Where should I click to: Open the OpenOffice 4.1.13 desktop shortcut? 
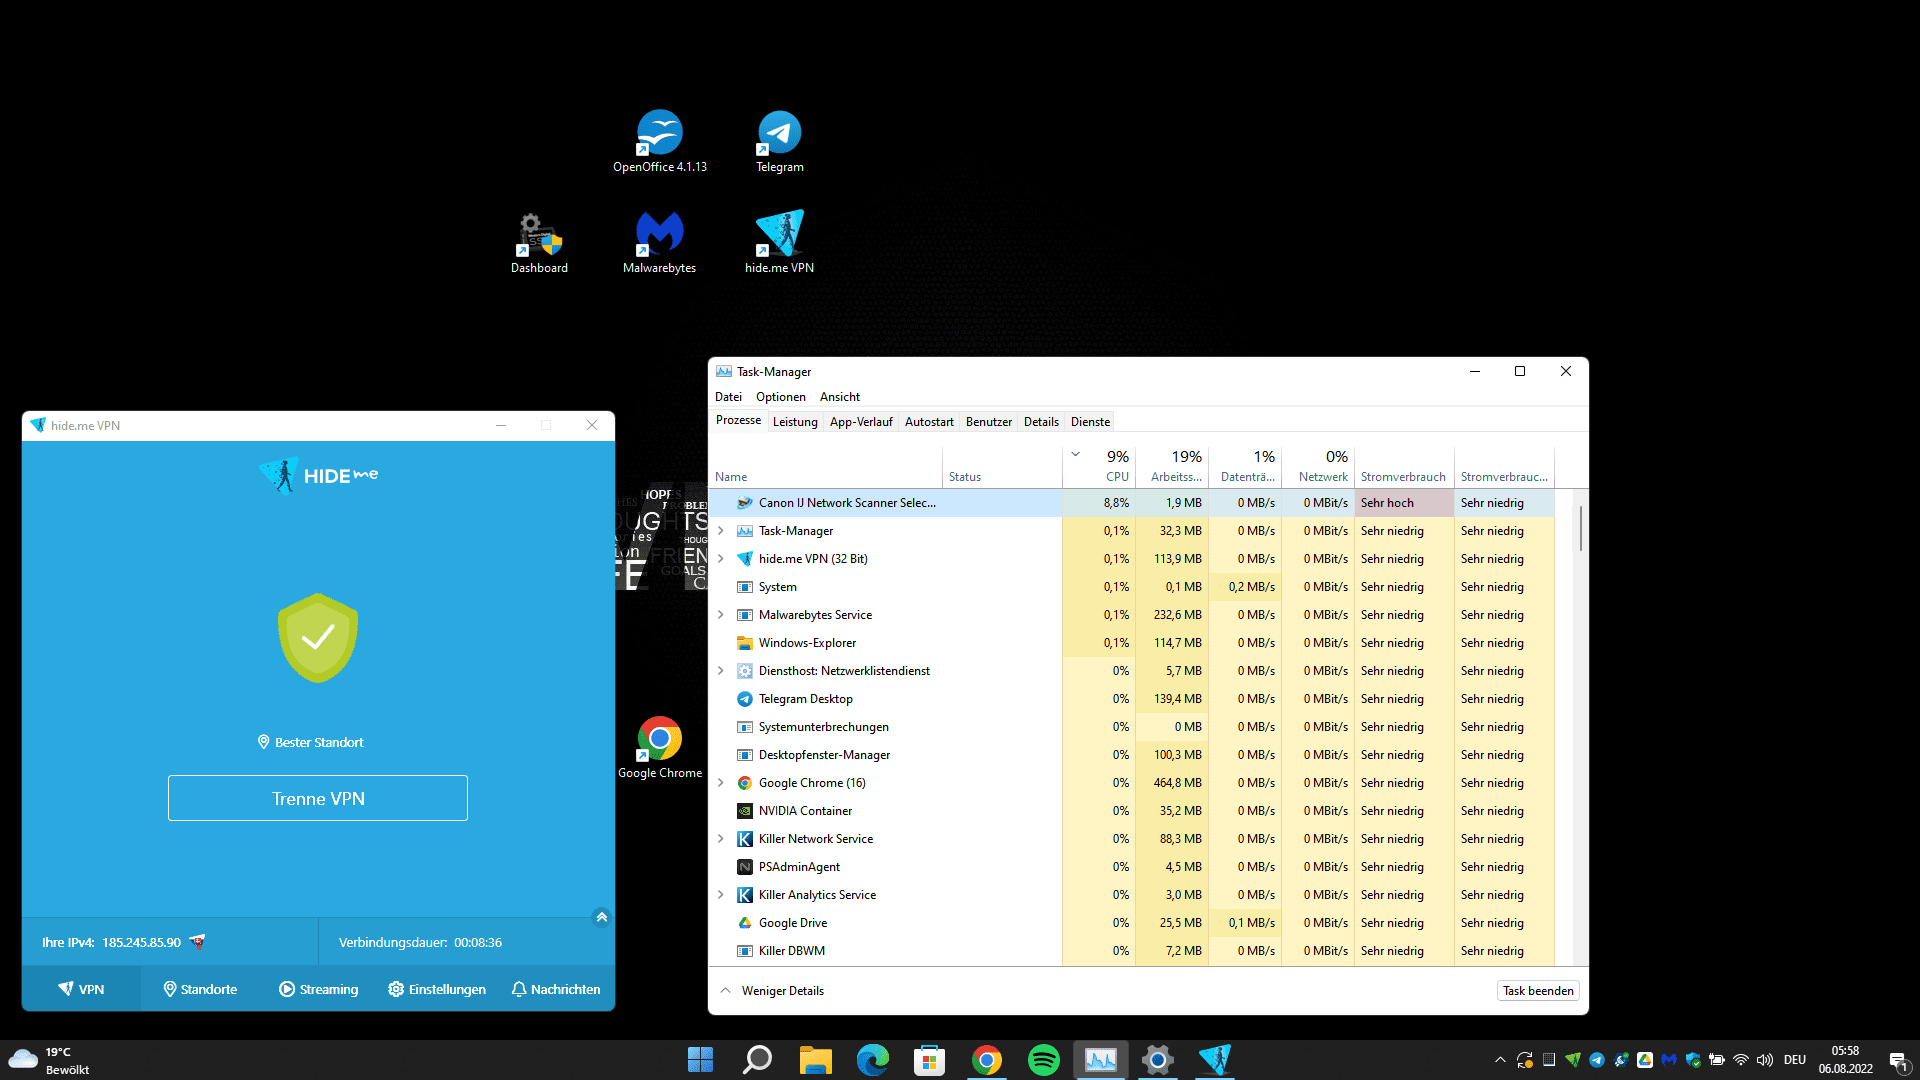(659, 141)
